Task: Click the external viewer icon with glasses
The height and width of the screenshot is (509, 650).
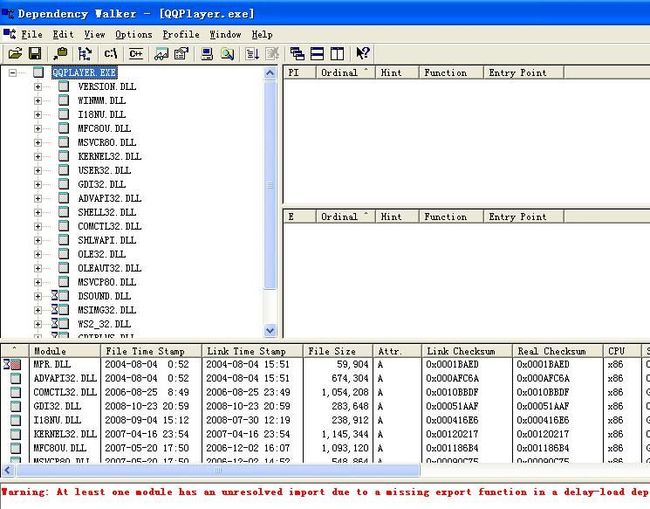Action: coord(161,53)
